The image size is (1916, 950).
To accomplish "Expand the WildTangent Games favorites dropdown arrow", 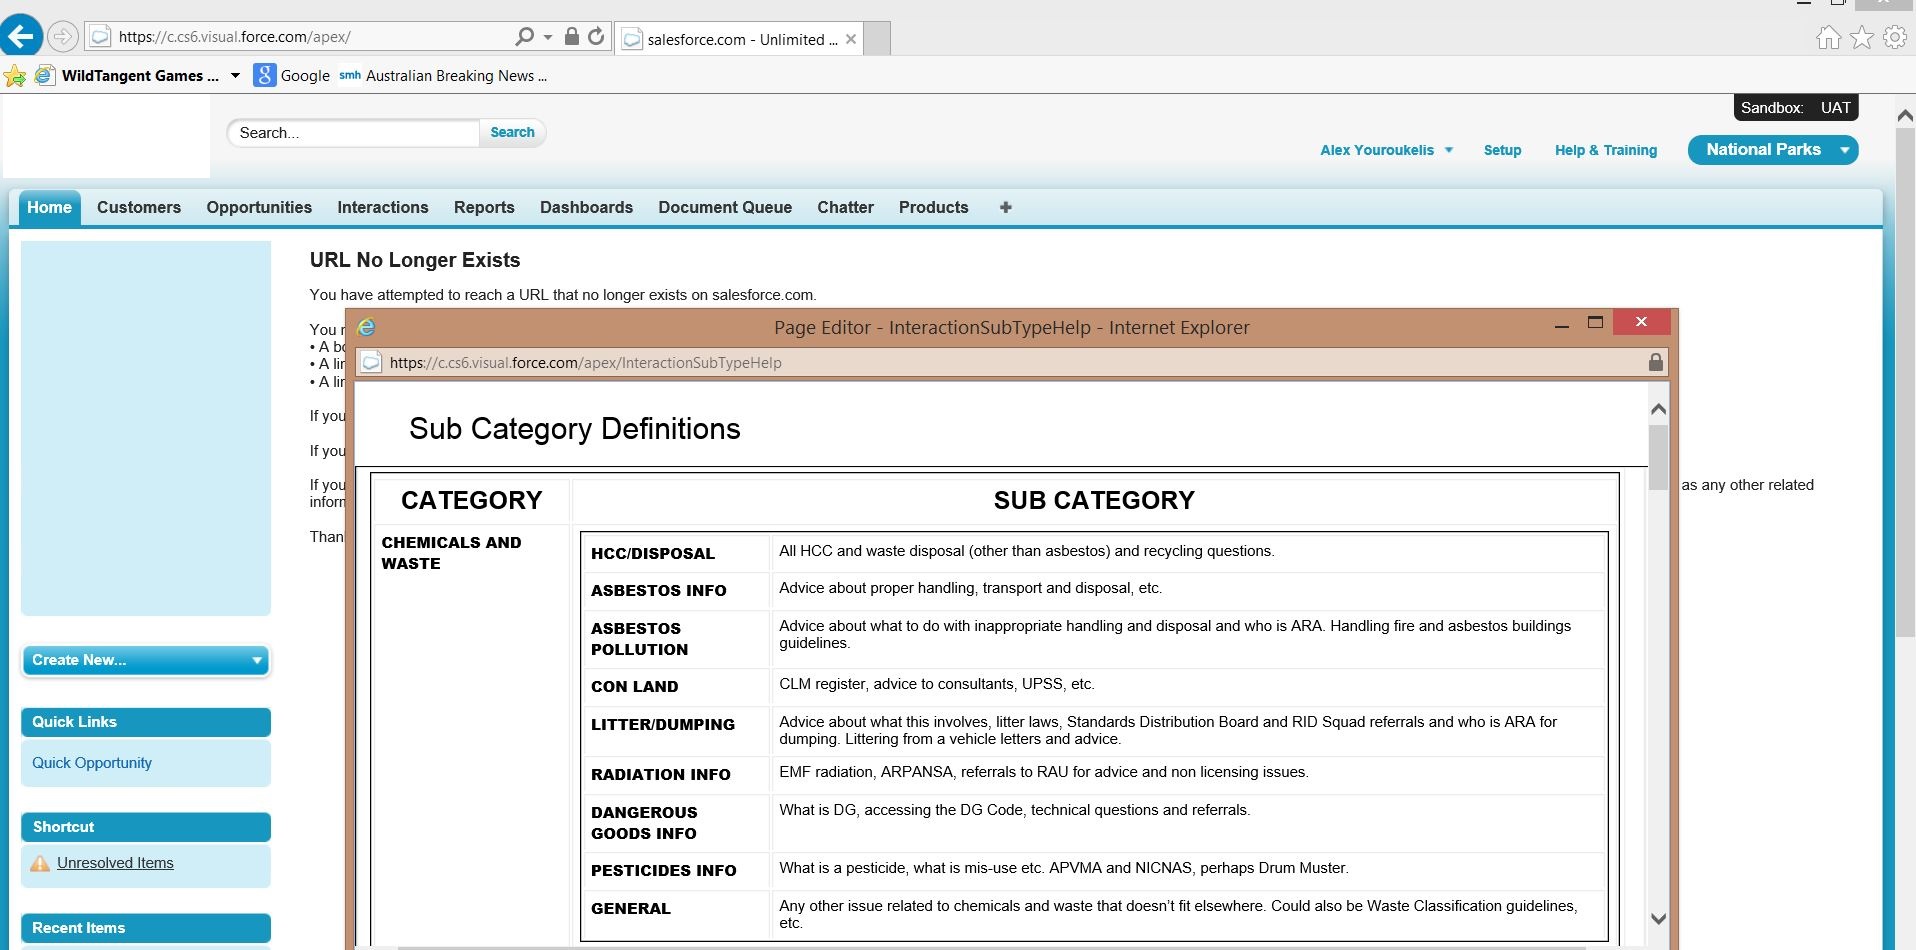I will pos(235,76).
